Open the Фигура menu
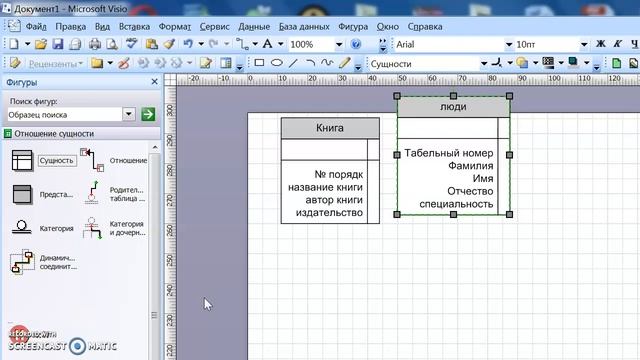The image size is (640, 360). pos(353,27)
